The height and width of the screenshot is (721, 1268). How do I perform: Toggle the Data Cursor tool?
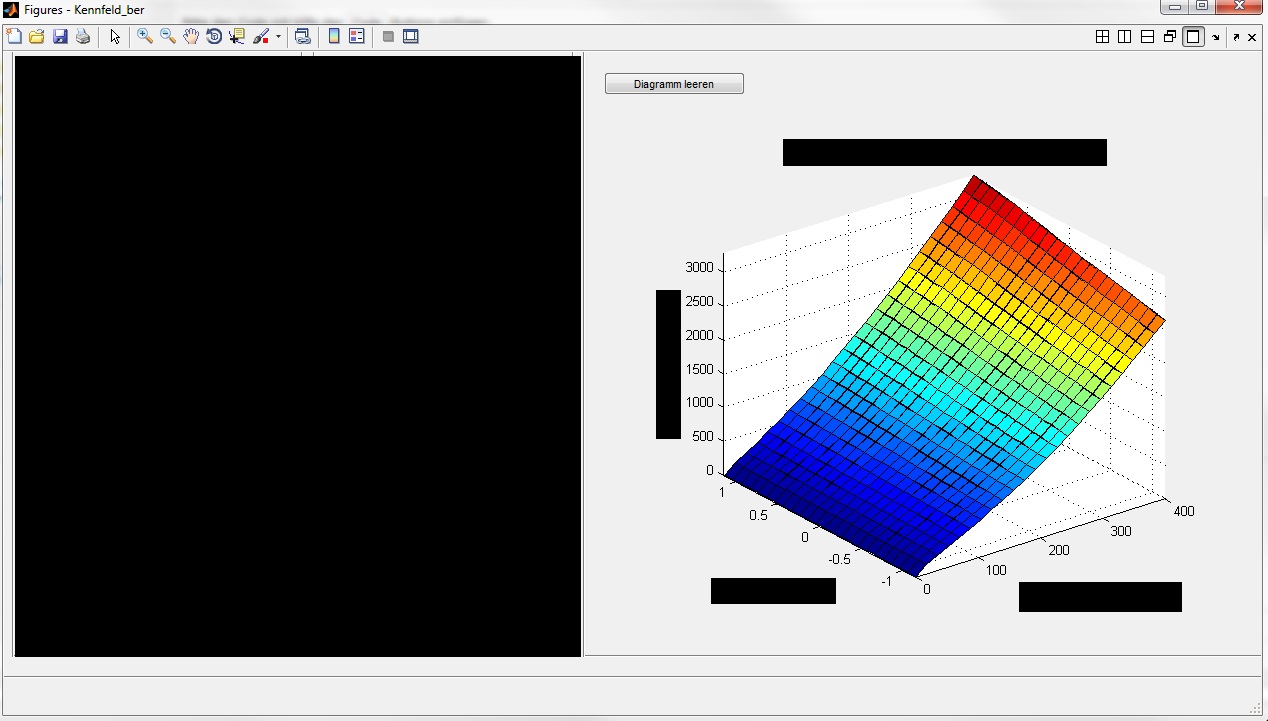point(237,37)
